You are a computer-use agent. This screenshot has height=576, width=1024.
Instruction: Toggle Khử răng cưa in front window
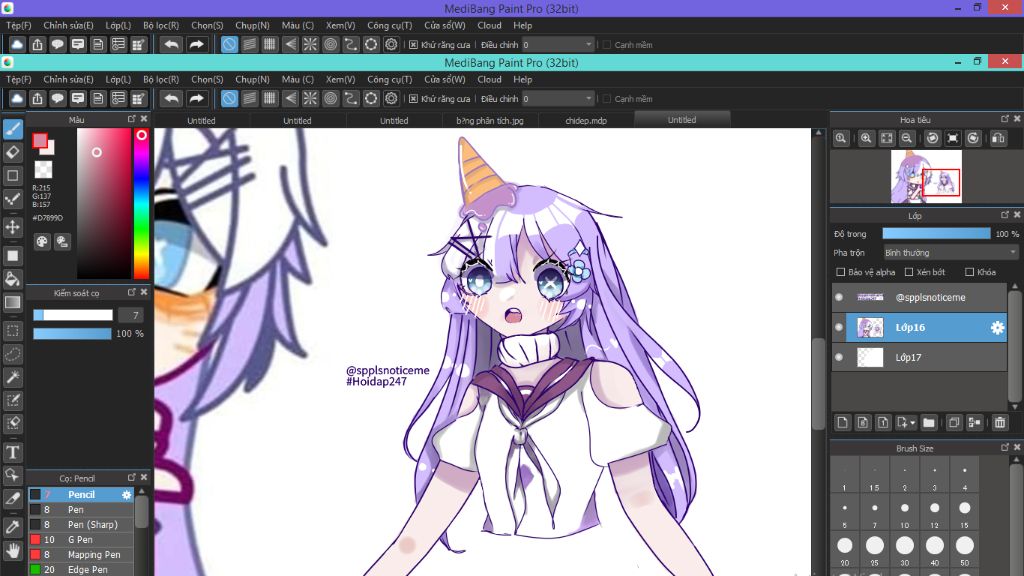pyautogui.click(x=413, y=99)
